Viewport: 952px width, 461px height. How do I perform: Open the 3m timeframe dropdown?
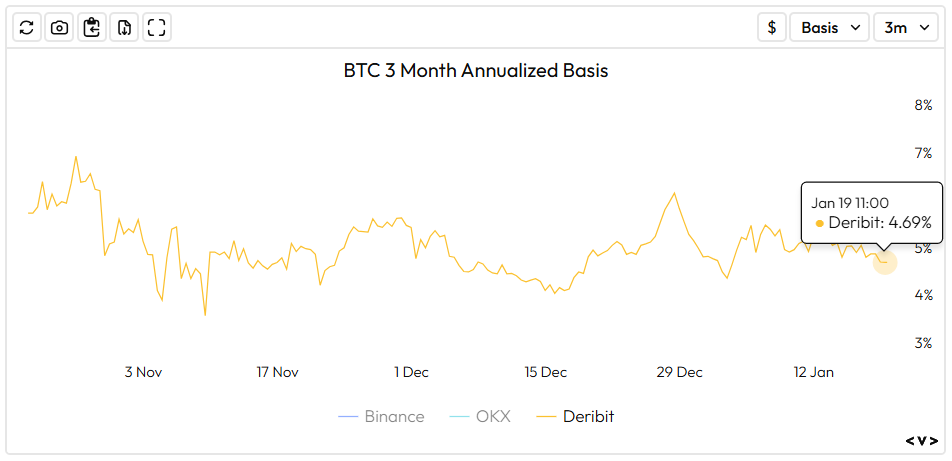tap(905, 27)
